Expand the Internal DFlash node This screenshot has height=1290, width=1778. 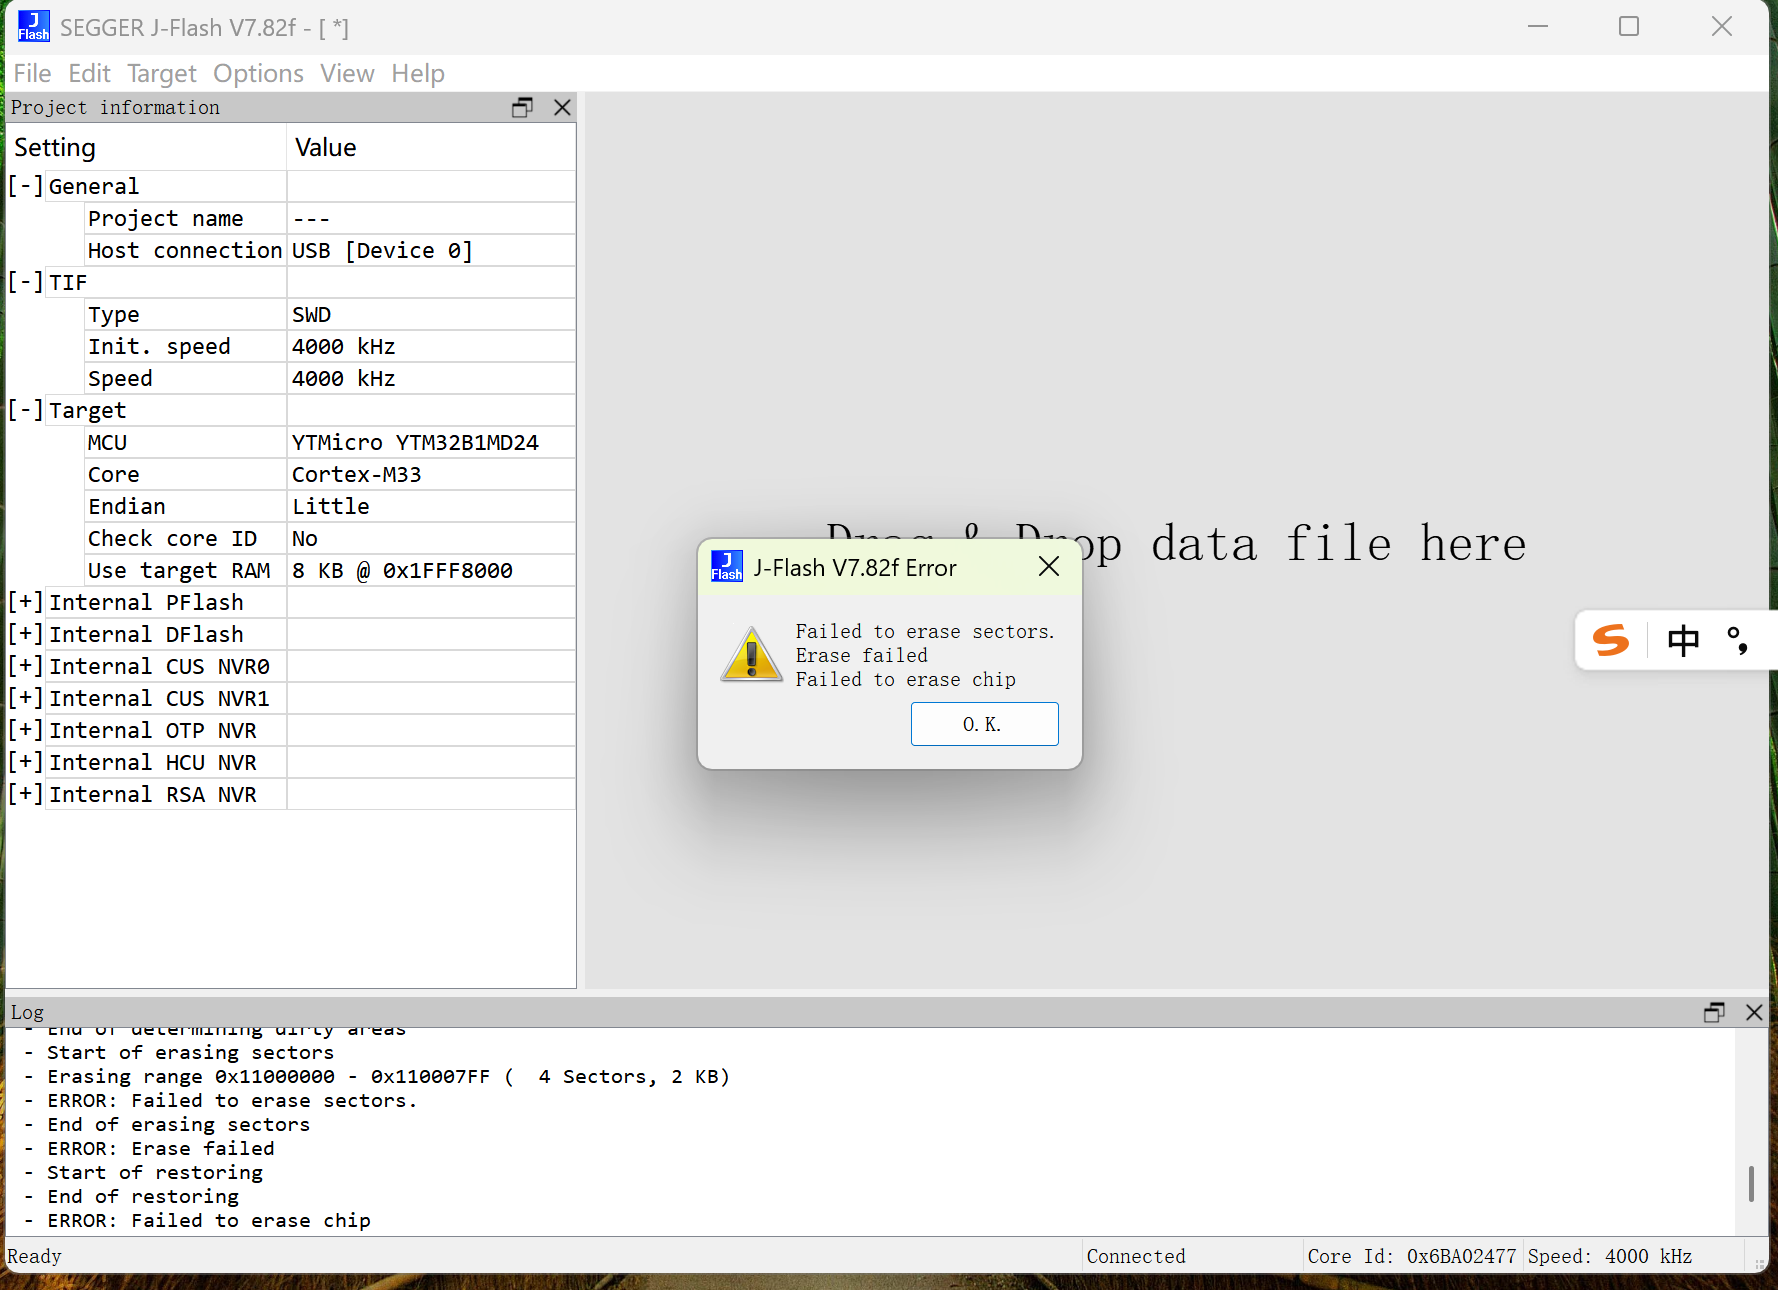(26, 634)
